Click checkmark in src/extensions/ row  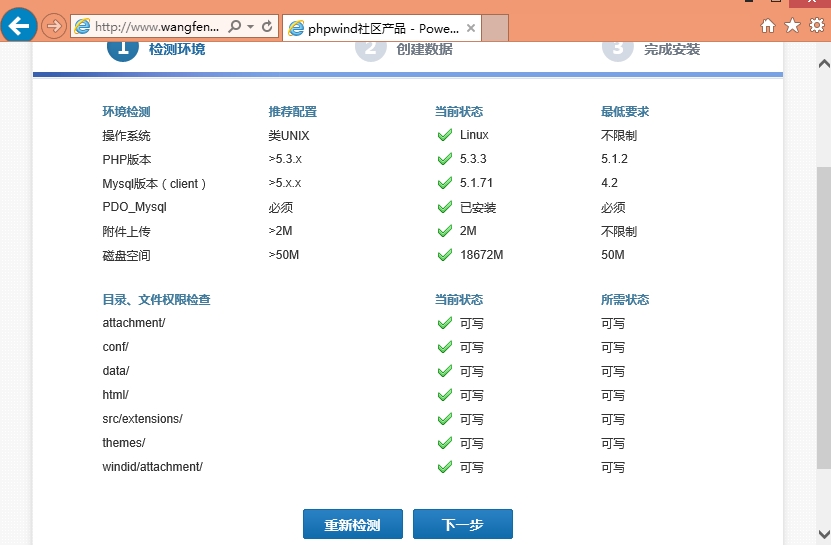(445, 419)
